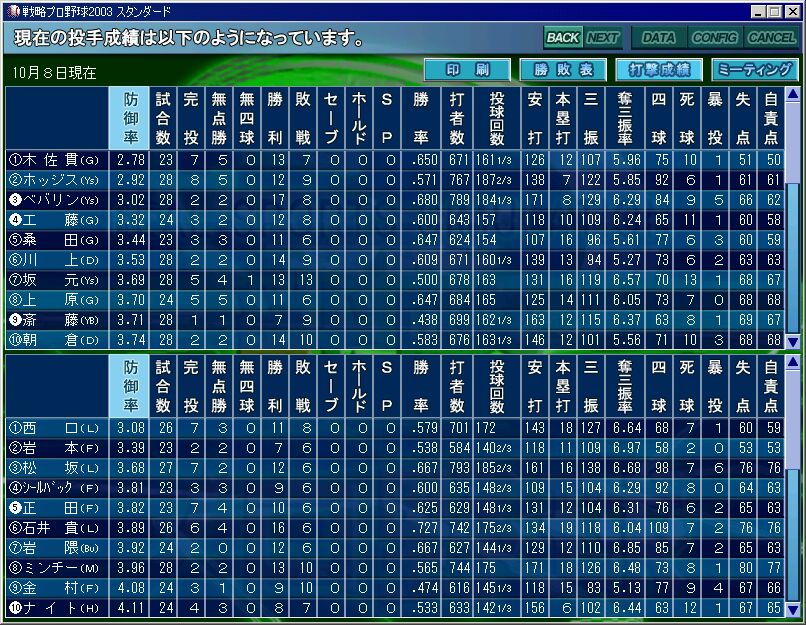The width and height of the screenshot is (806, 625).
Task: Select pitcher ミンチー(M) row
Action: [395, 568]
